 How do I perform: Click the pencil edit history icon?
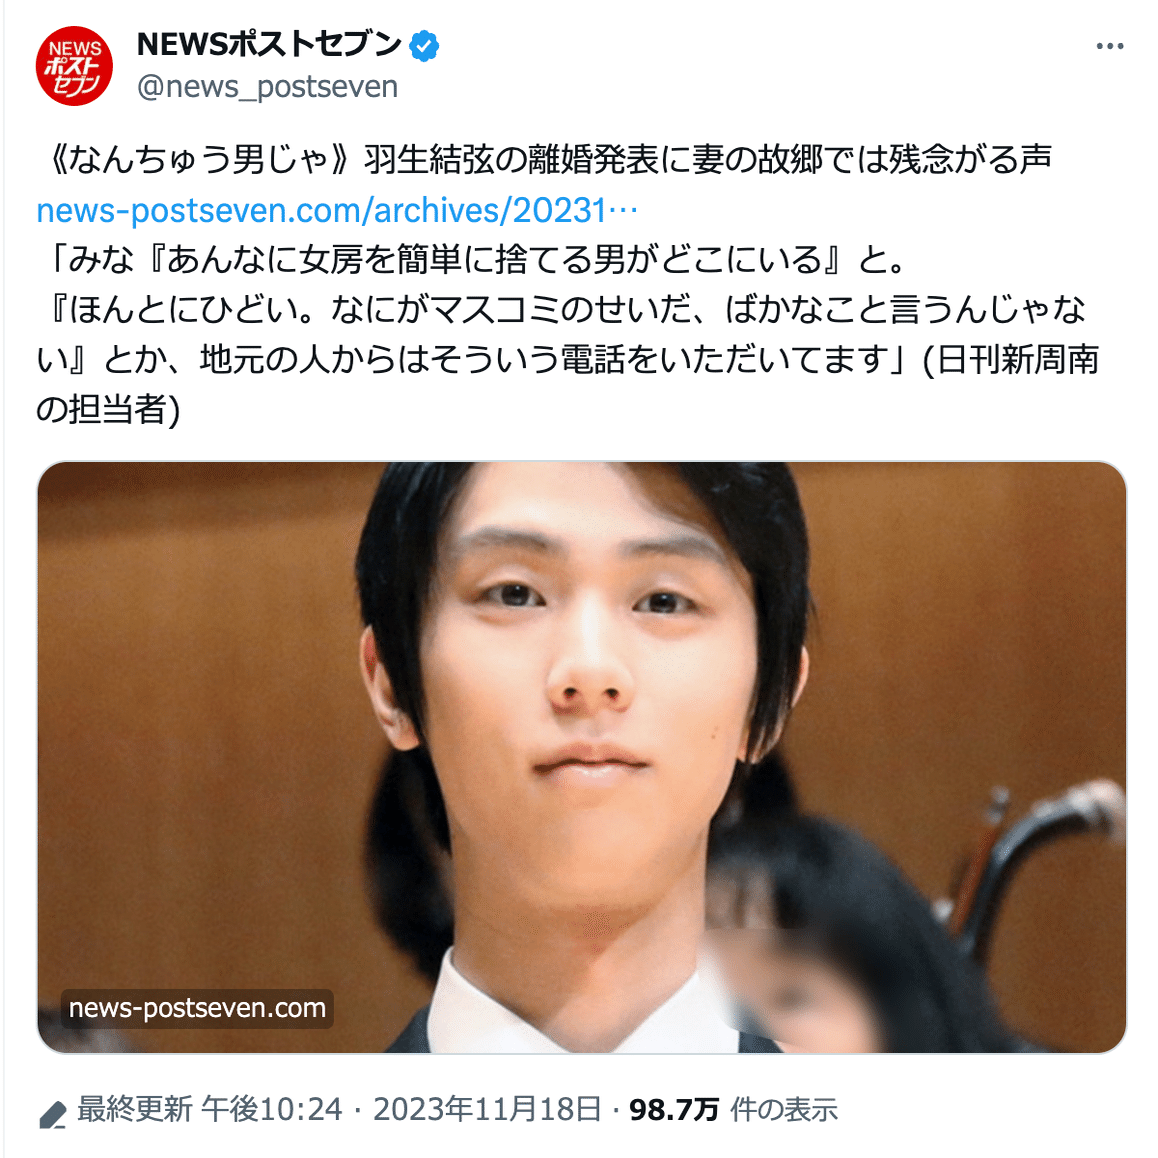(52, 1114)
